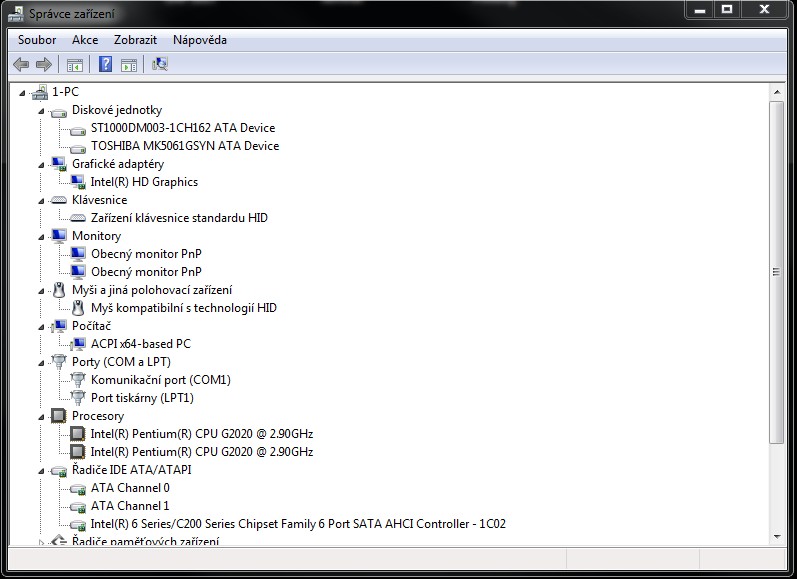The width and height of the screenshot is (797, 579).
Task: Click the Procesory category chip icon
Action: [59, 416]
